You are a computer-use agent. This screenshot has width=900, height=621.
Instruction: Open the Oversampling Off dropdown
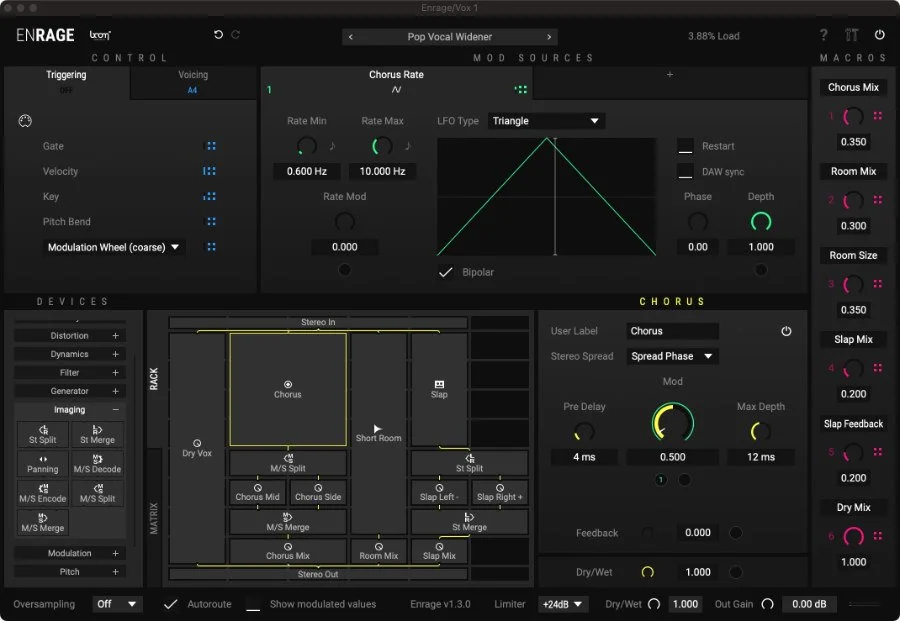coord(117,604)
